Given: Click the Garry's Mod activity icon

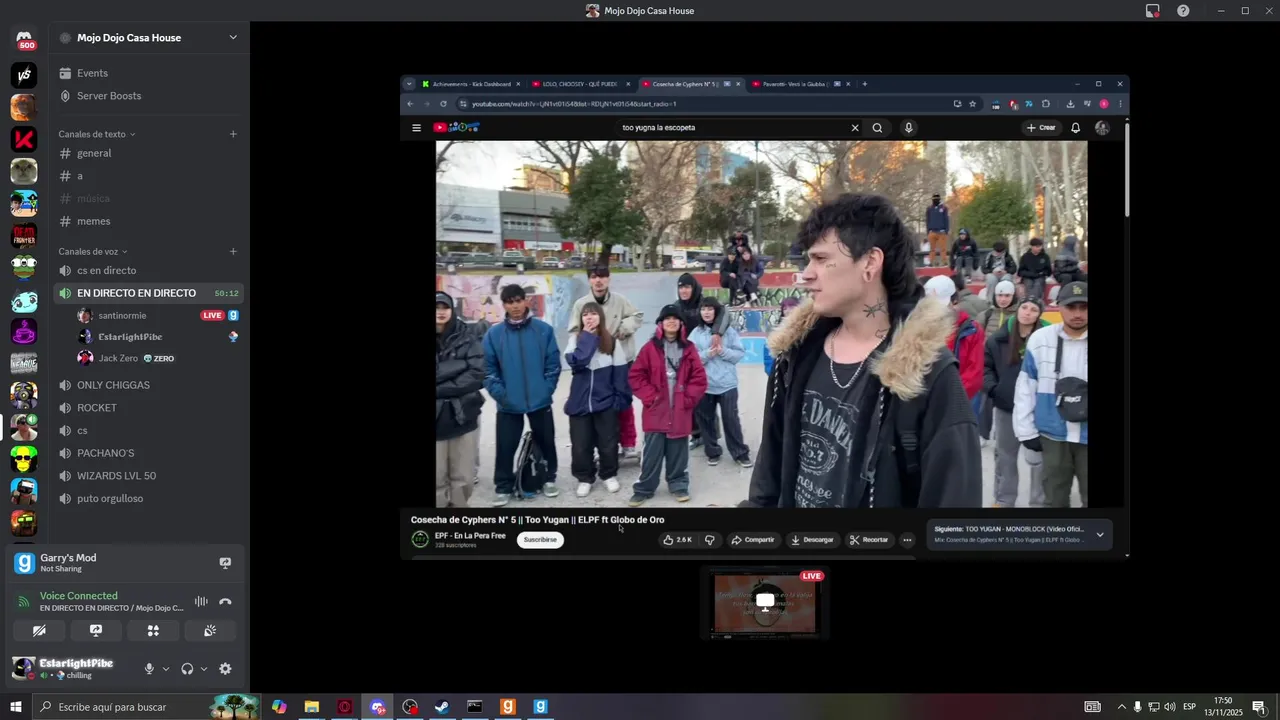Looking at the screenshot, I should (x=24, y=563).
